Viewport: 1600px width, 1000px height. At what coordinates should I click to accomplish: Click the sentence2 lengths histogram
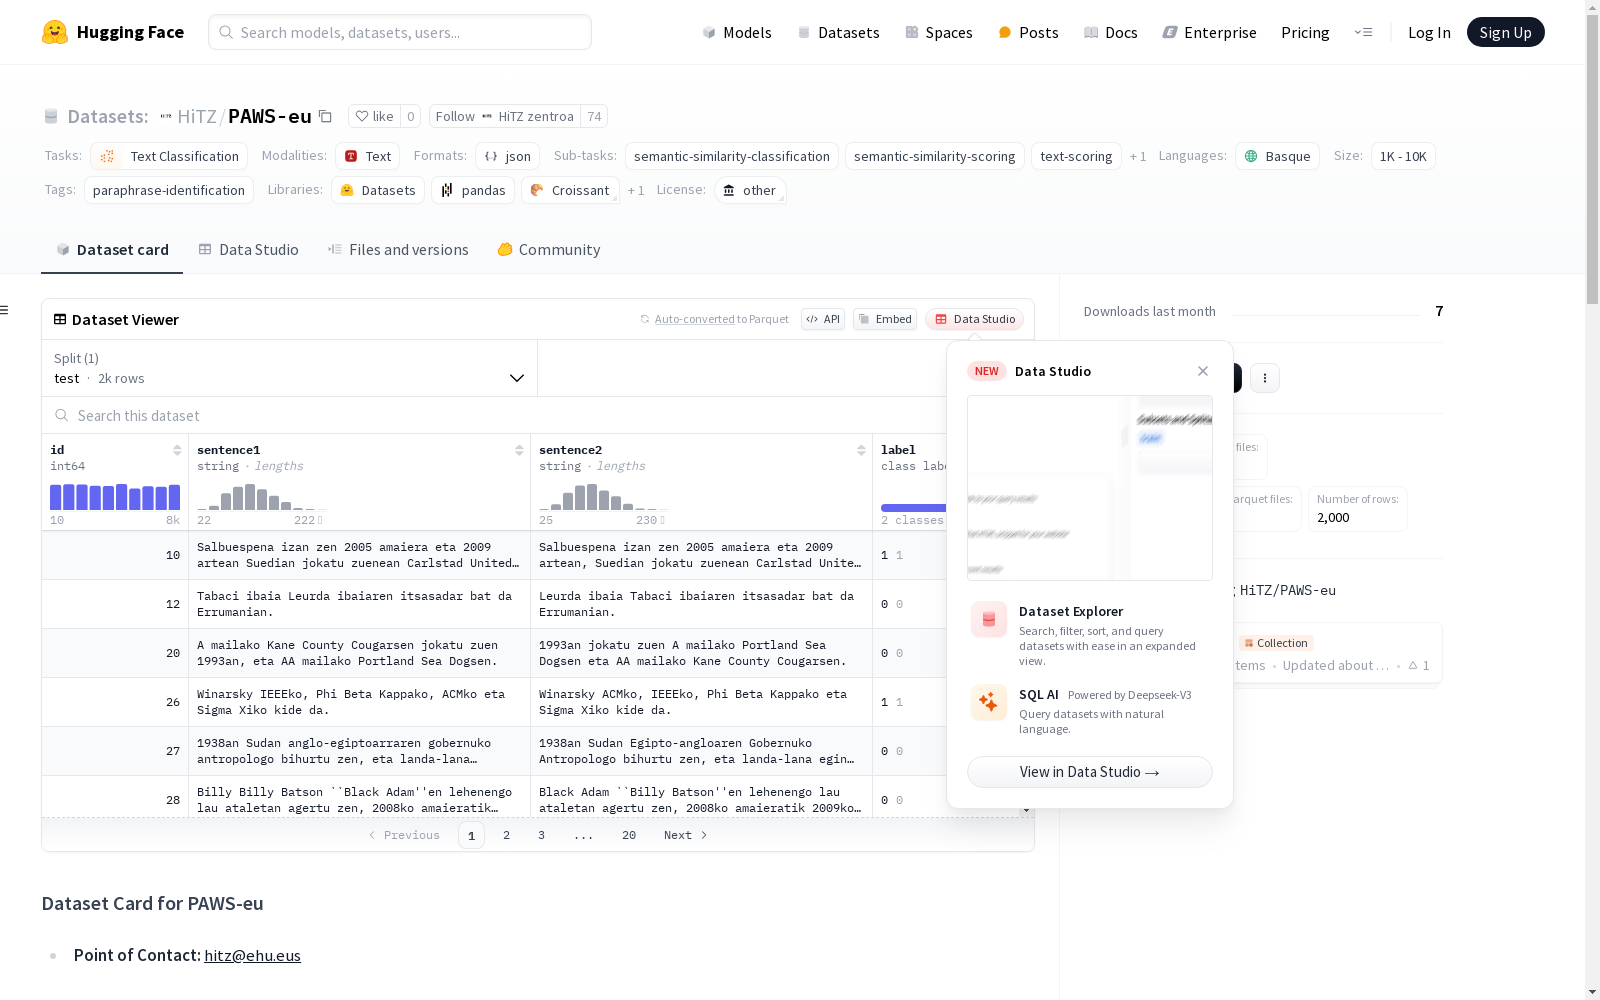(x=604, y=497)
